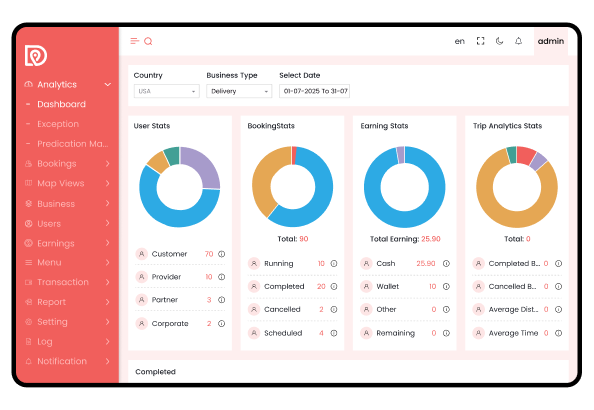The height and width of the screenshot is (410, 594).
Task: Expand the Earnings sidebar menu
Action: point(68,243)
